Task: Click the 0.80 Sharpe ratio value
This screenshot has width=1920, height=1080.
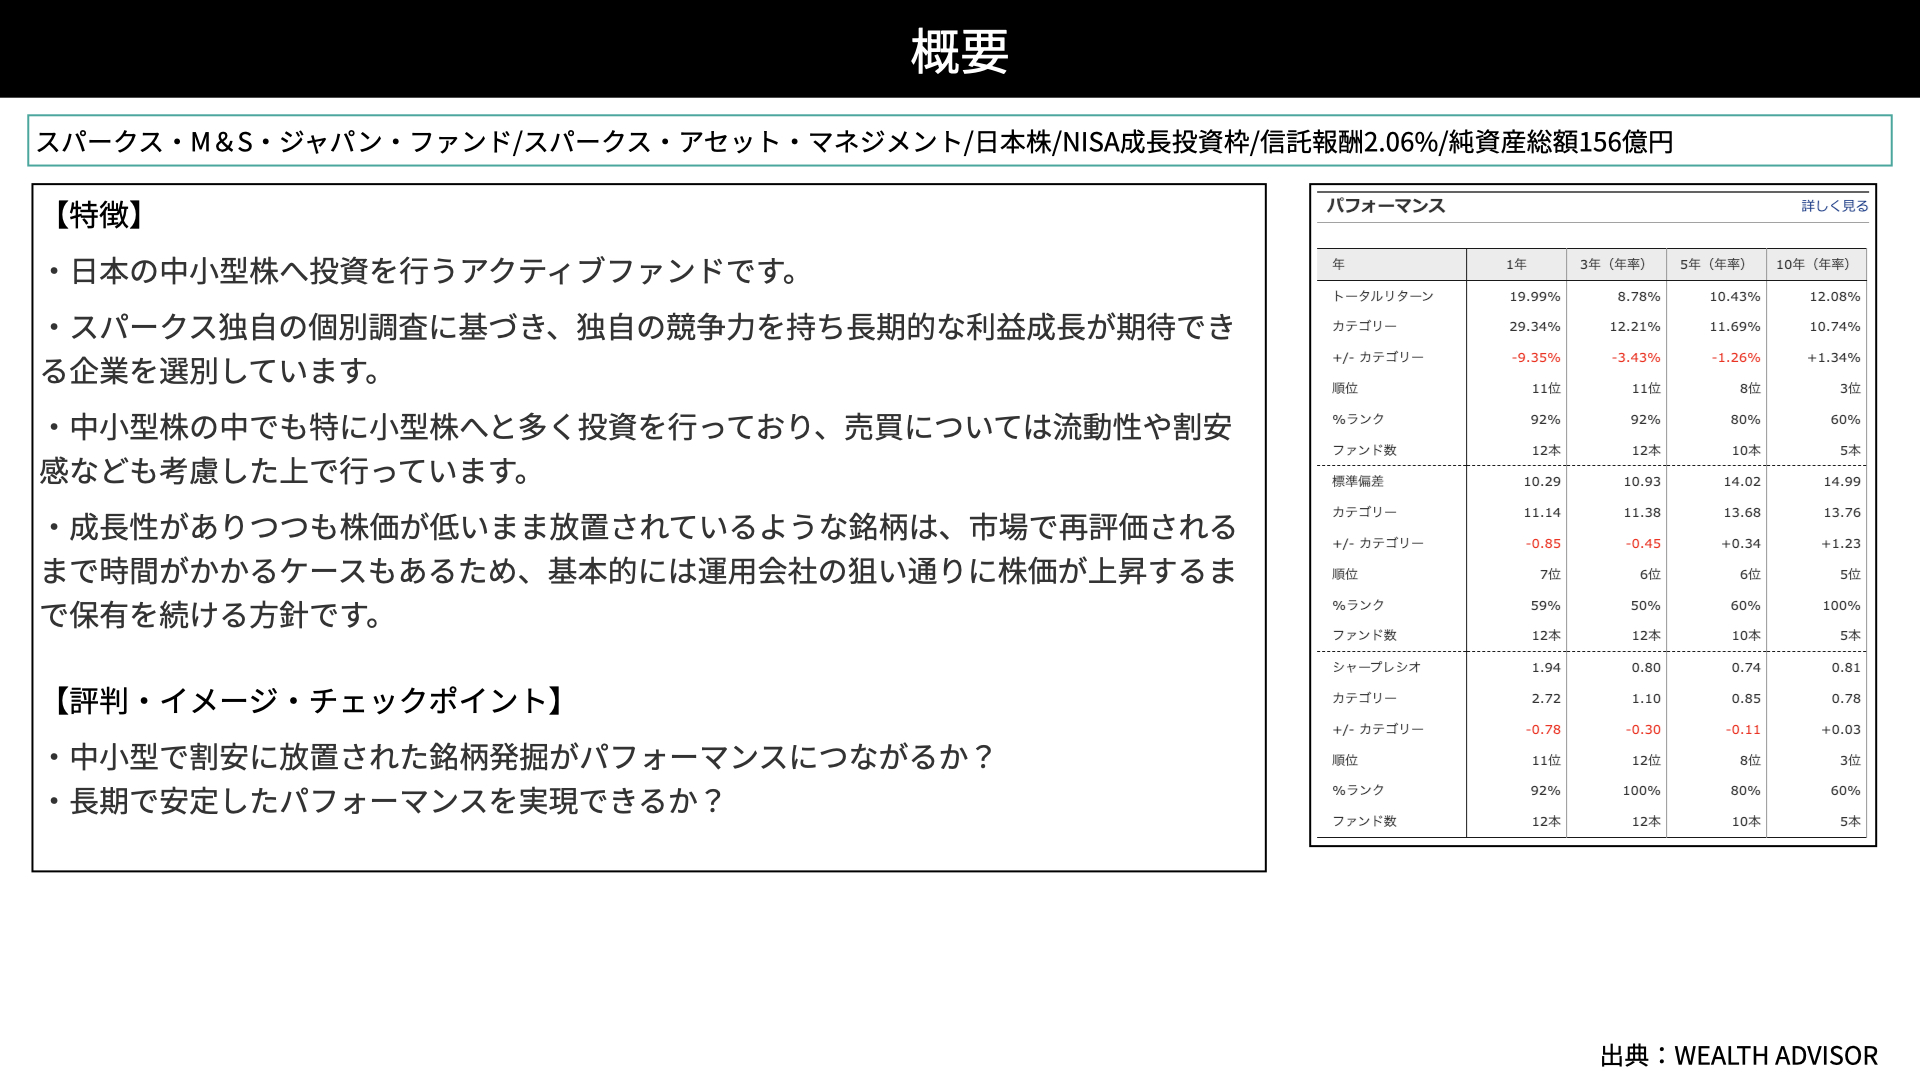Action: (1646, 667)
